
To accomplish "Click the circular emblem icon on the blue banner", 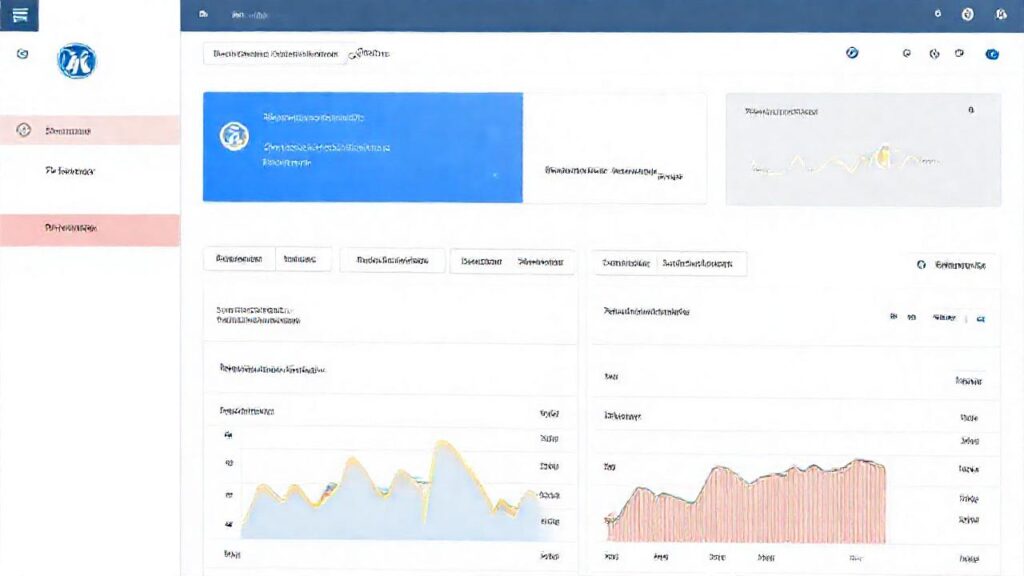I will pyautogui.click(x=234, y=136).
